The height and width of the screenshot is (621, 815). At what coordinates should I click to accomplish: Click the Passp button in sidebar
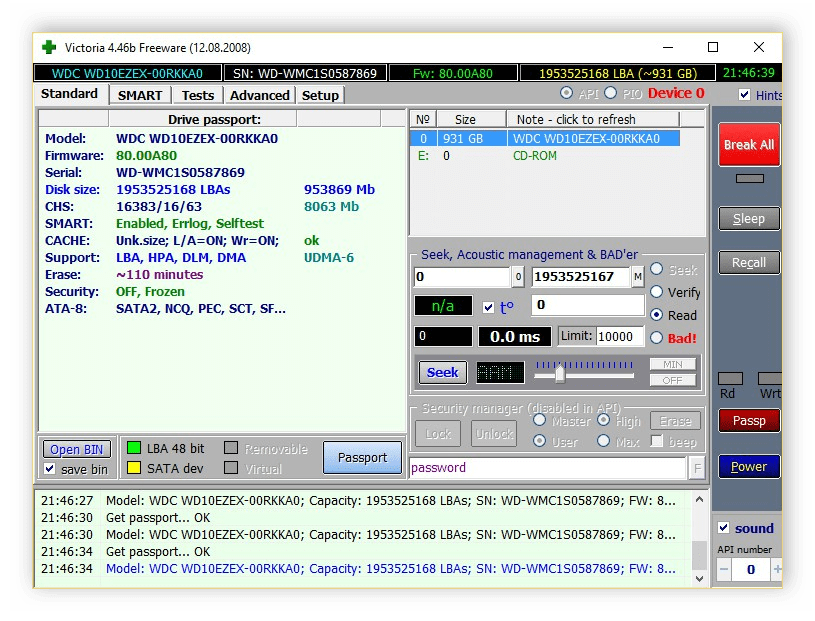748,421
